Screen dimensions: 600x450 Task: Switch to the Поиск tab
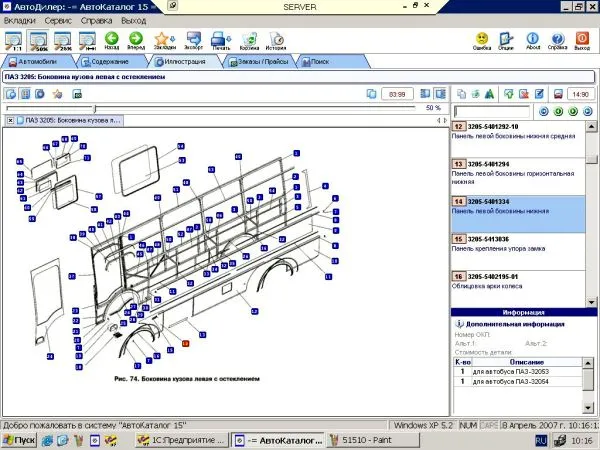coord(331,62)
